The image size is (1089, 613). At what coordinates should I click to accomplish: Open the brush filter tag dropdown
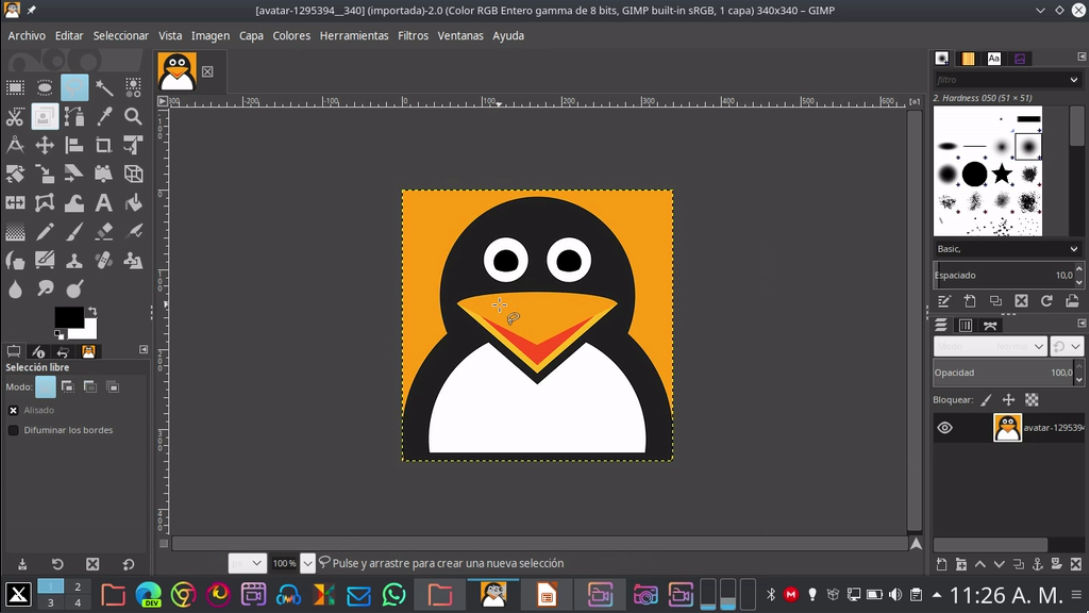(1074, 80)
